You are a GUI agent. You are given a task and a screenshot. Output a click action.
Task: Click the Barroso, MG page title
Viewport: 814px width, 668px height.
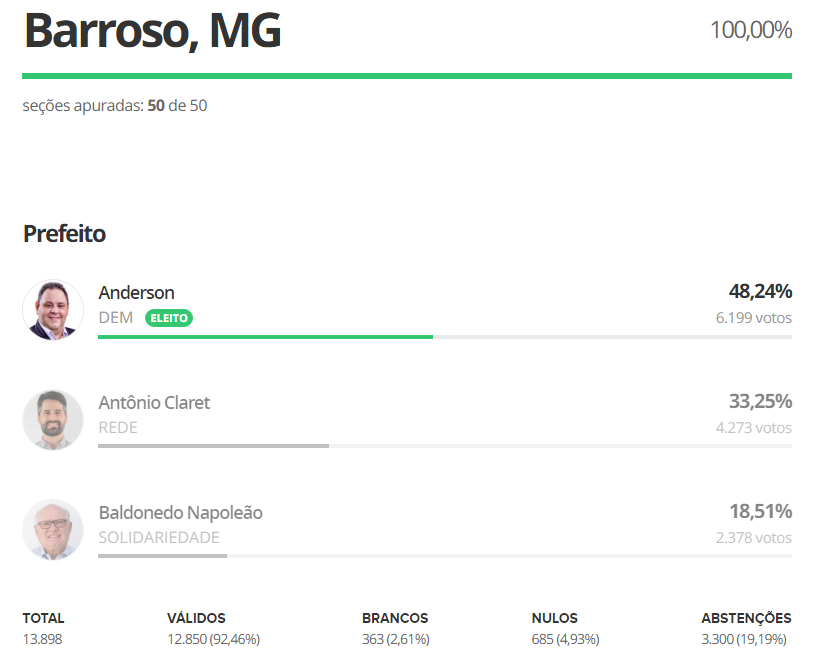point(152,31)
